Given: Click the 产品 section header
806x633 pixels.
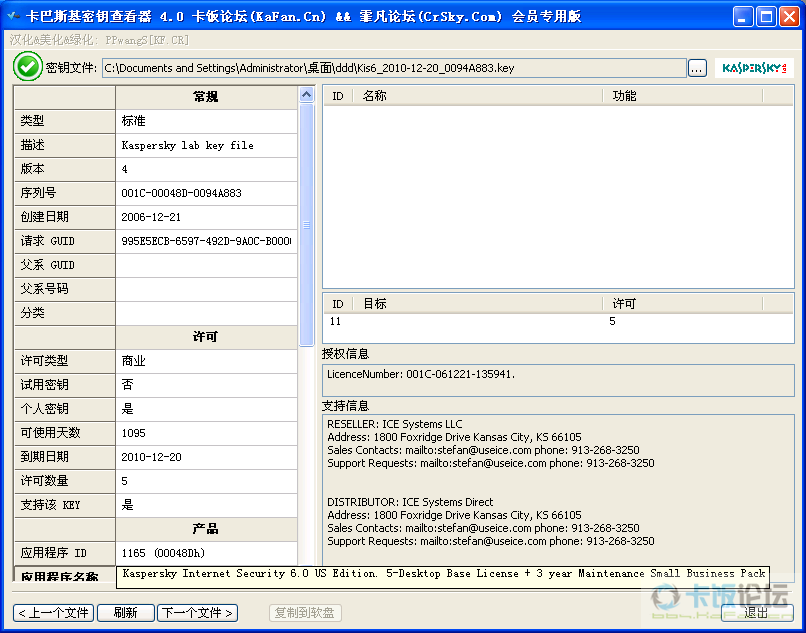Looking at the screenshot, I should 206,529.
